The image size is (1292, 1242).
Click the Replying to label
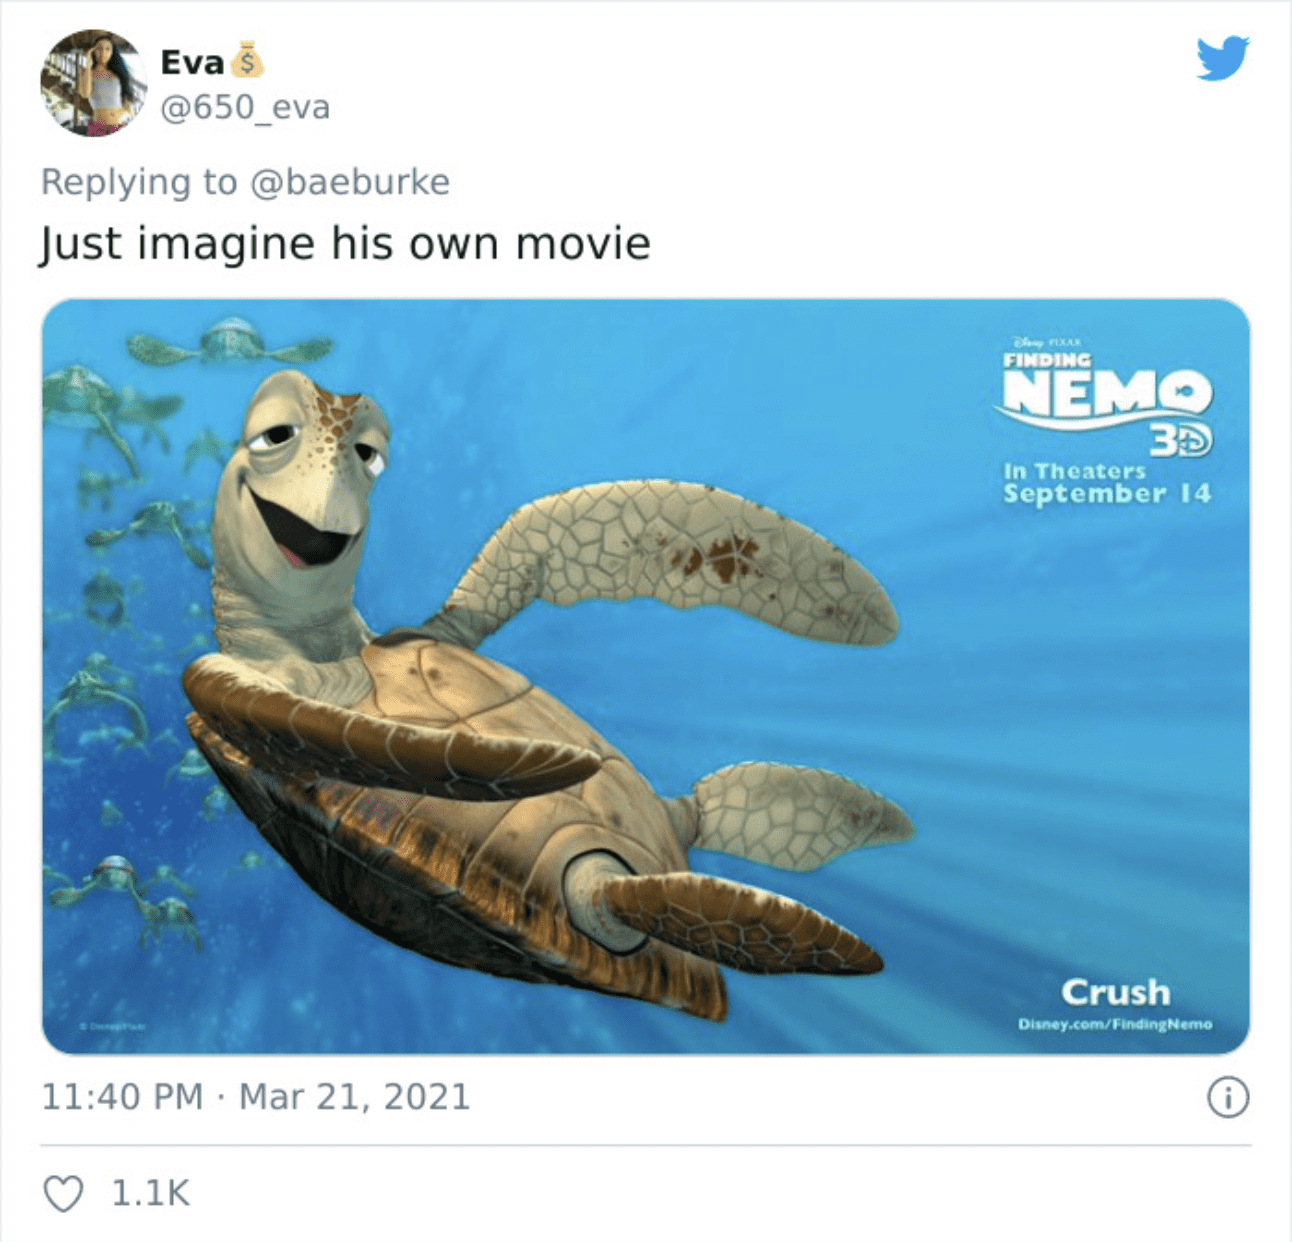pyautogui.click(x=139, y=182)
